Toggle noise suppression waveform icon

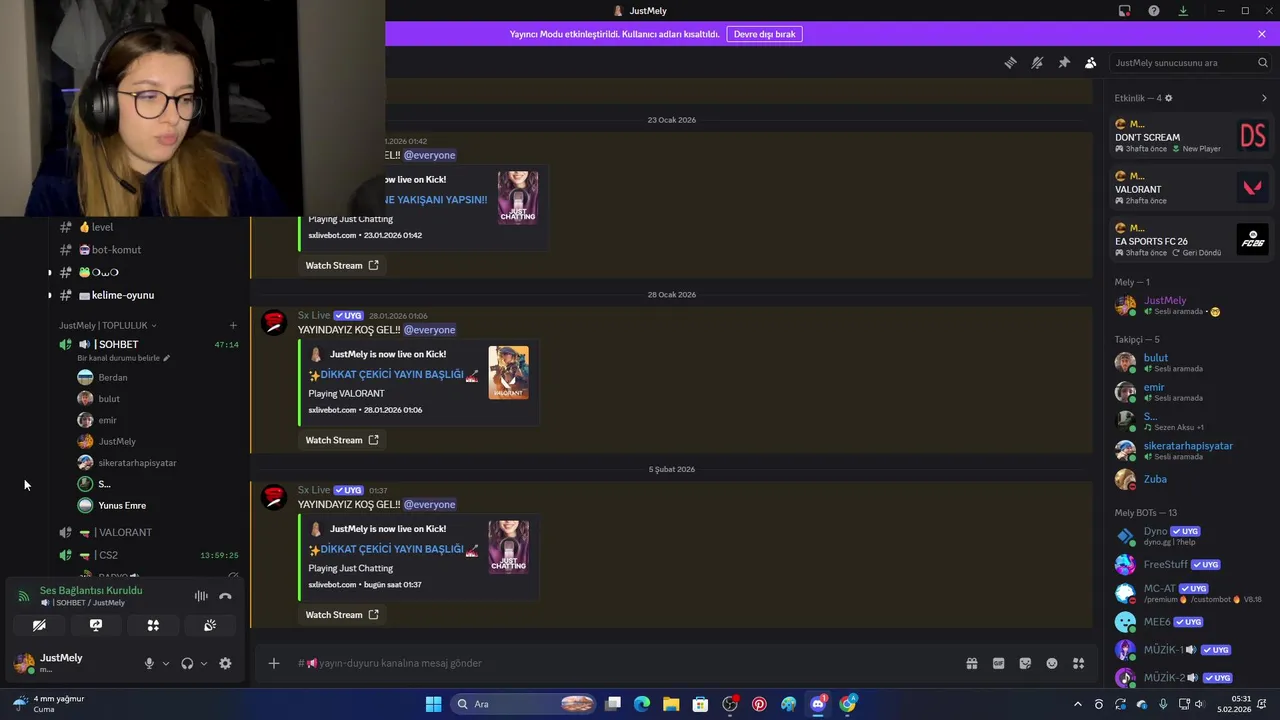[x=201, y=596]
